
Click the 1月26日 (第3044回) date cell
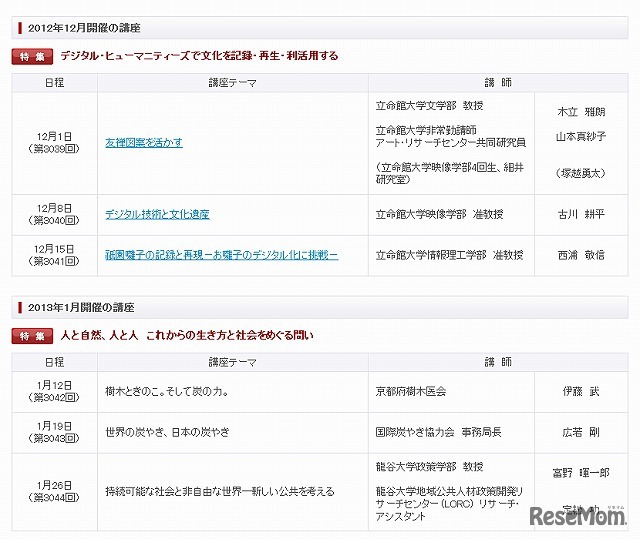click(54, 492)
